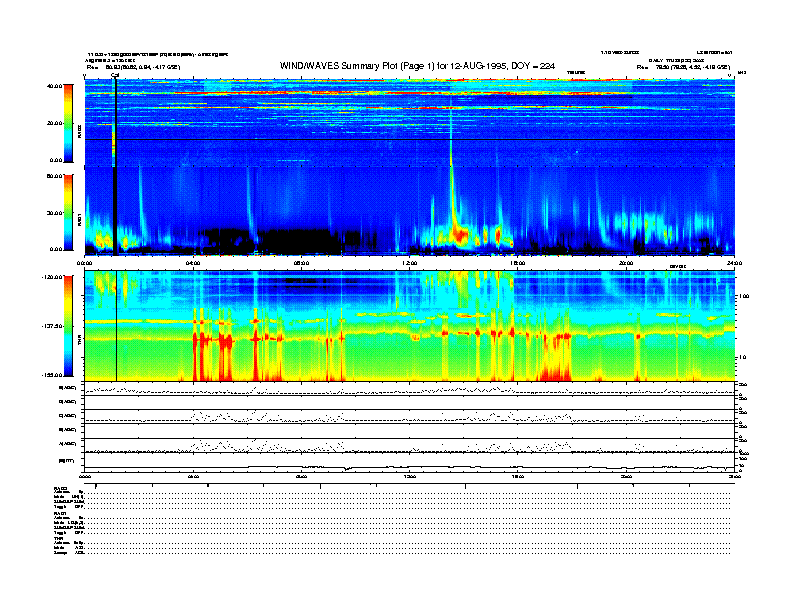The image size is (792, 612).
Task: Click the rotated RAD1 axis label
Action: (x=79, y=219)
